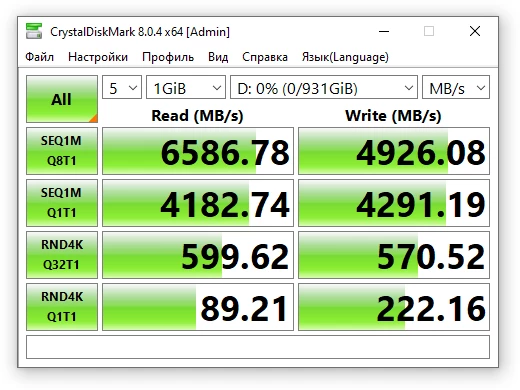520x390 pixels.
Task: Click the write result 570.52
Action: 394,255
